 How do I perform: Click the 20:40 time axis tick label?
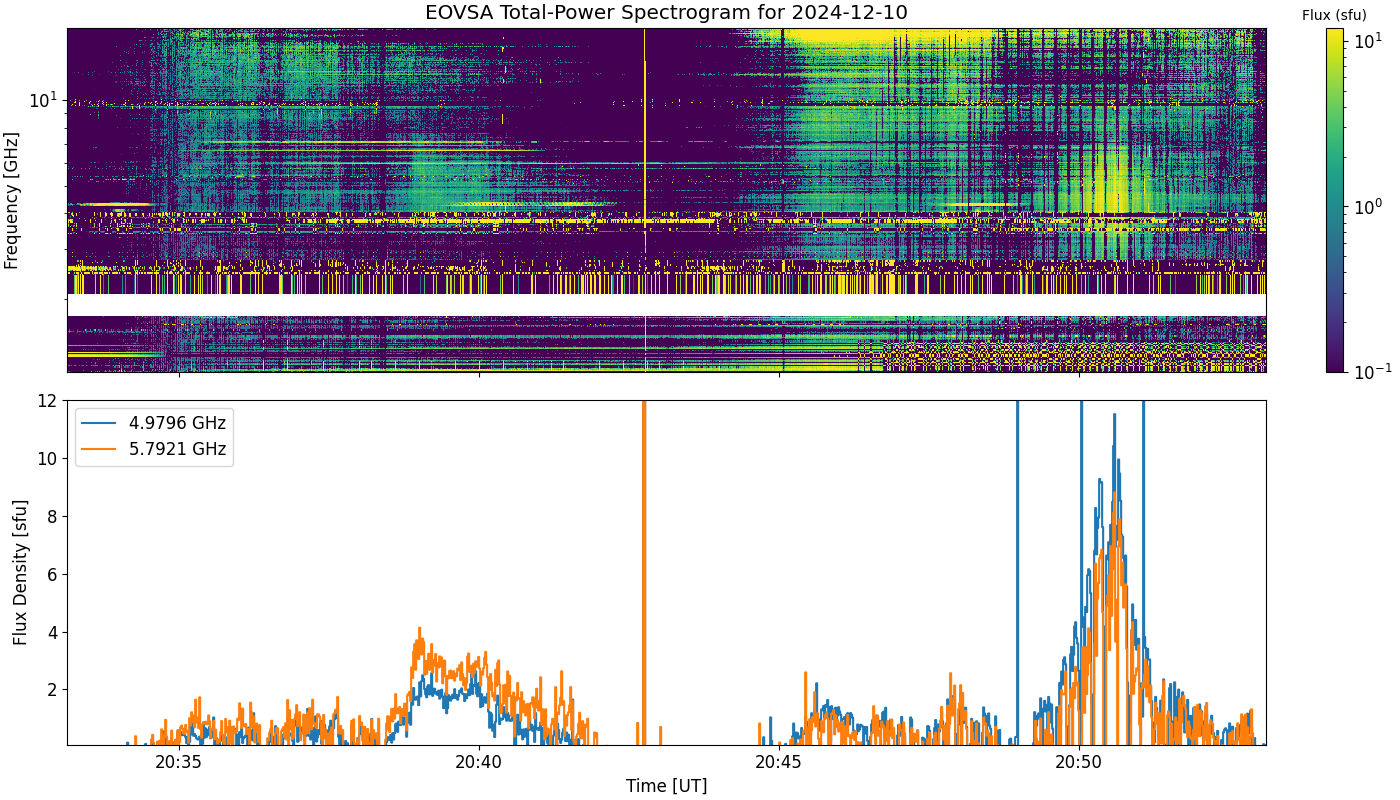479,762
